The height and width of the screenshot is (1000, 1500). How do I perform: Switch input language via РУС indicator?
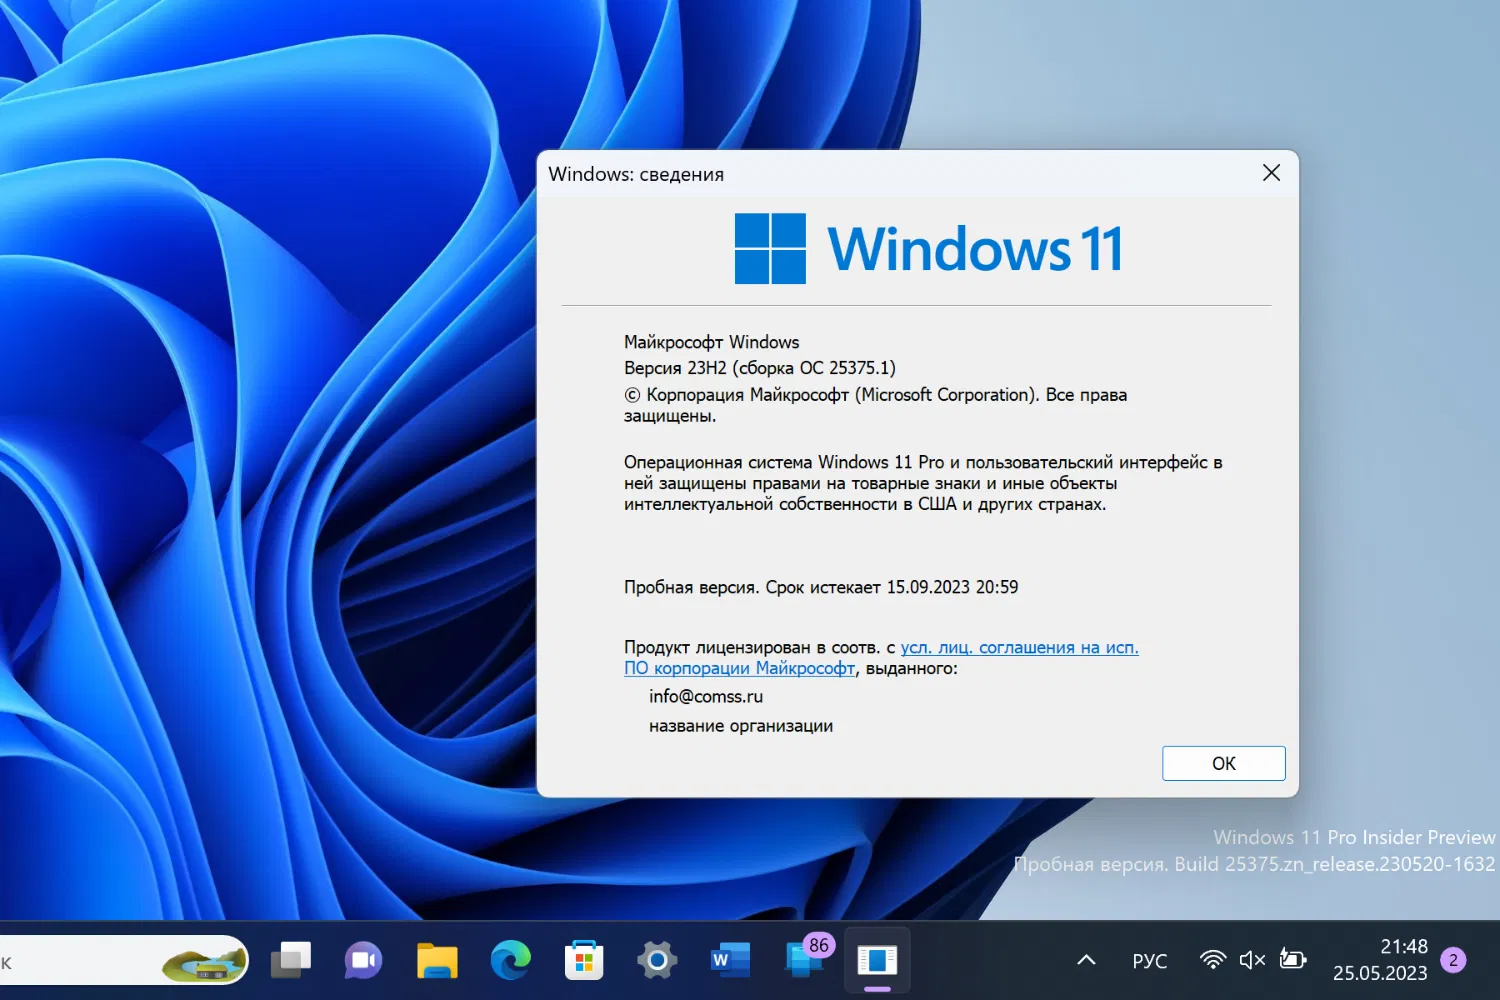pos(1149,960)
